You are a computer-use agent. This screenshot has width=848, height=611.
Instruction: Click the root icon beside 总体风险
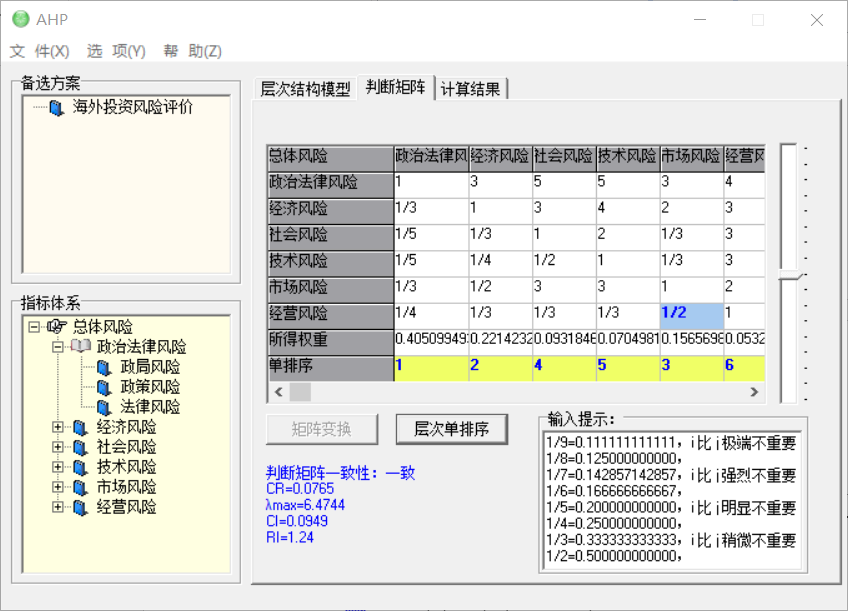56,327
